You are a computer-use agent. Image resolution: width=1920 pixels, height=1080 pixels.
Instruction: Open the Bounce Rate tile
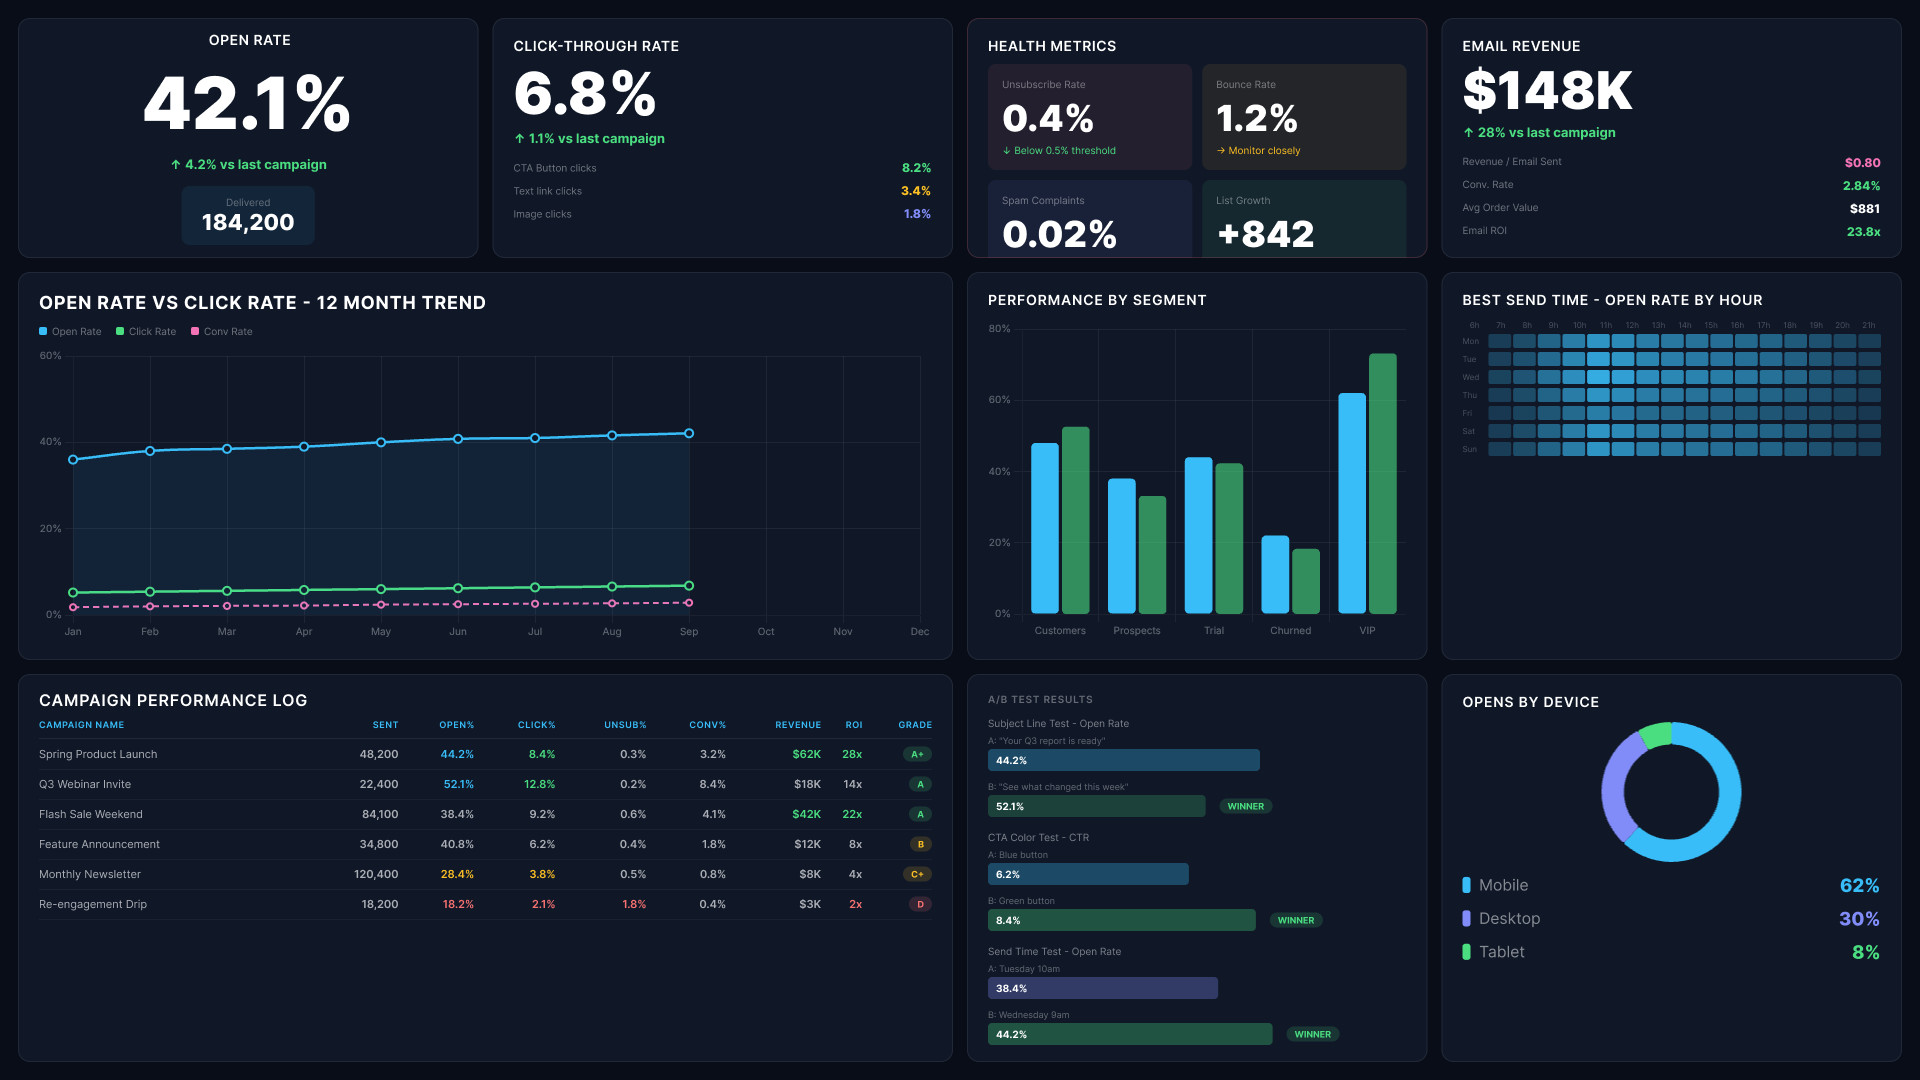tap(1304, 117)
